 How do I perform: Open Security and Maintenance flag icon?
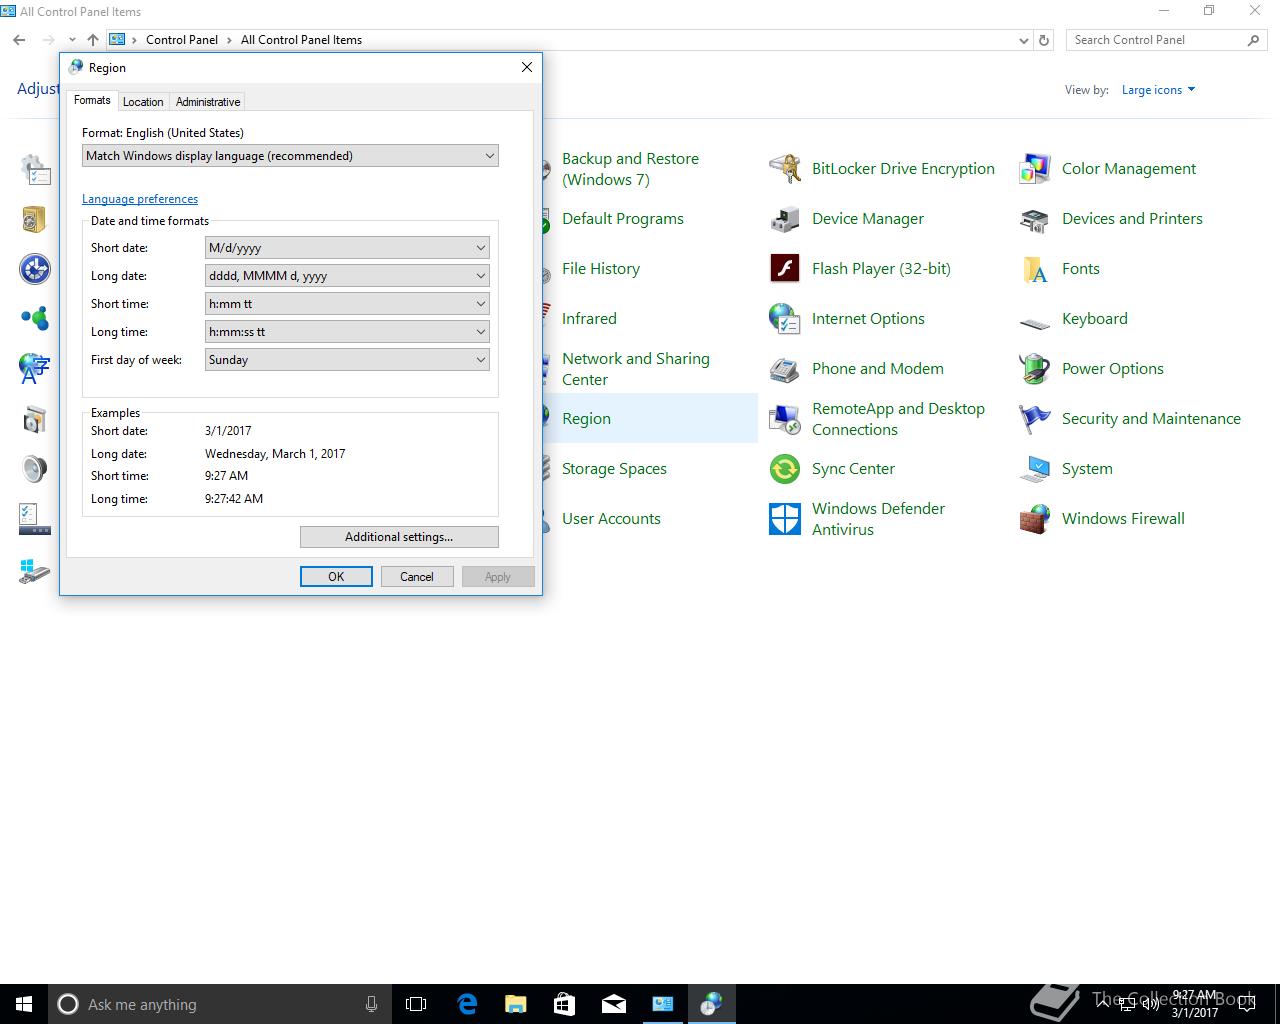point(1035,419)
